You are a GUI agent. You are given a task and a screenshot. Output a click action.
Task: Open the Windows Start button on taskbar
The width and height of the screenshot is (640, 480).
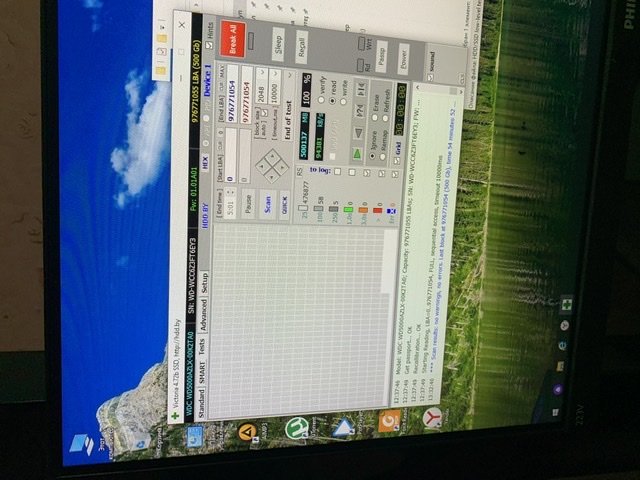(x=556, y=412)
